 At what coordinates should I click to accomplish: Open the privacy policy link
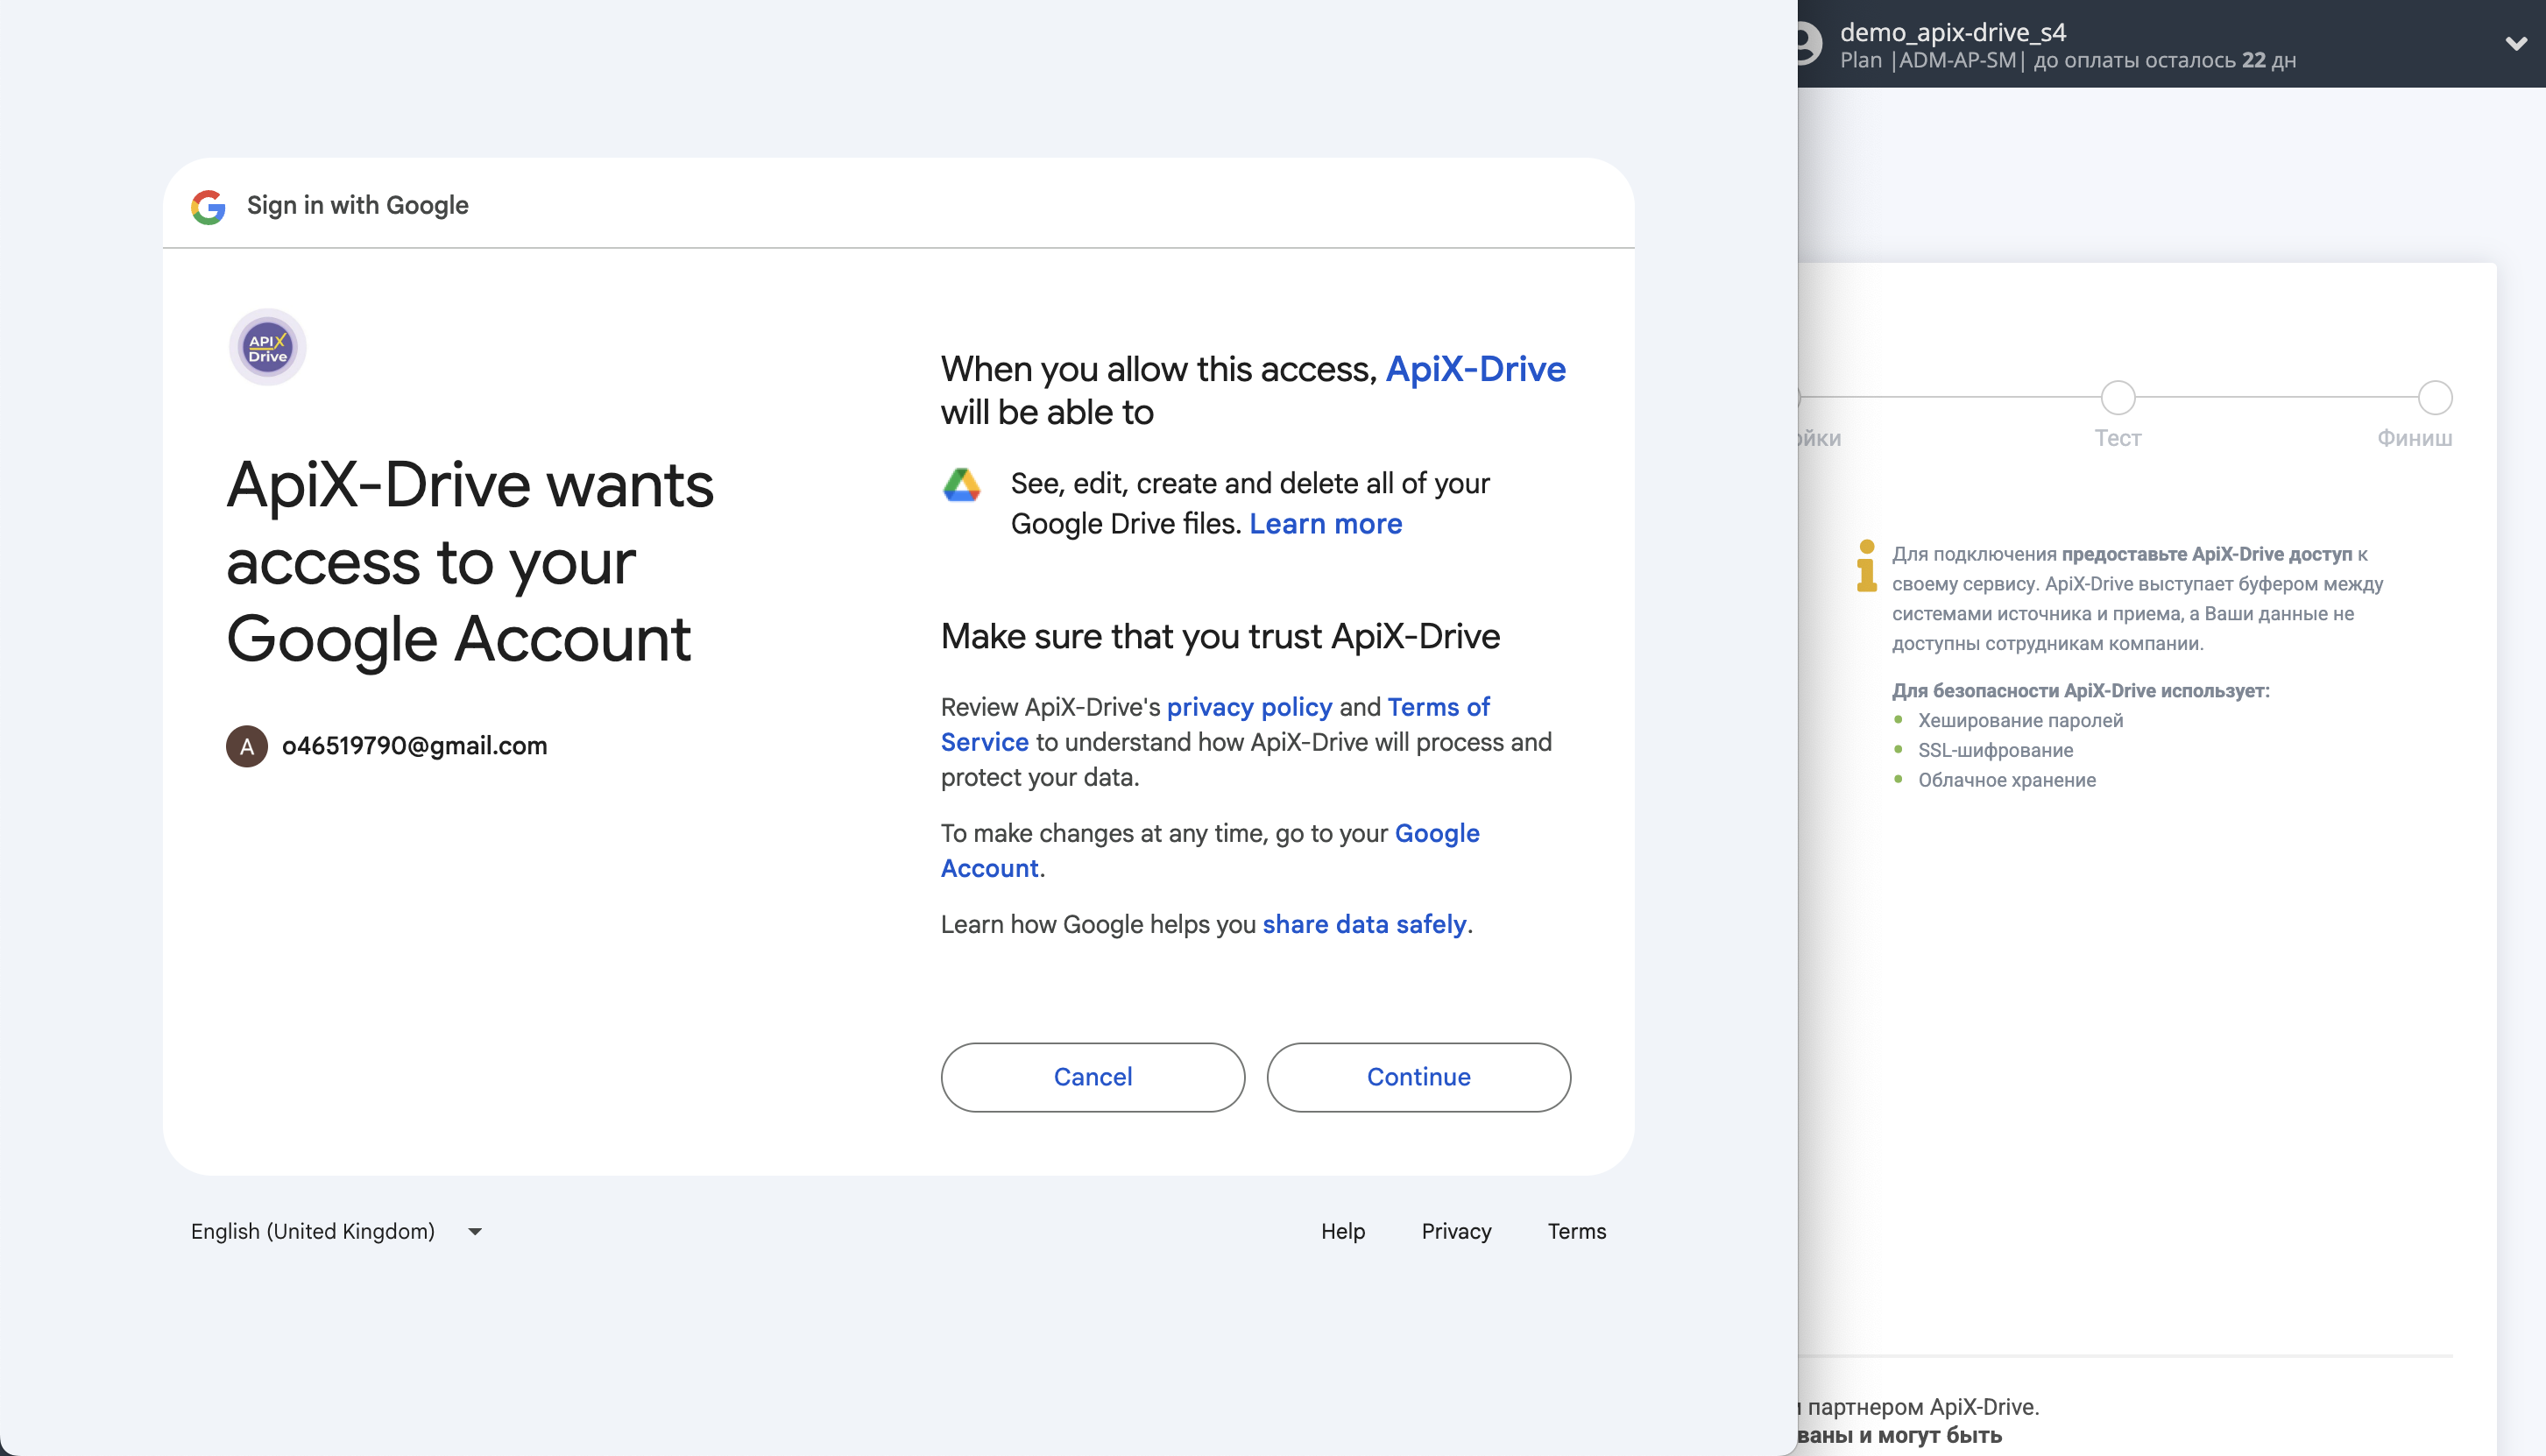coord(1249,707)
